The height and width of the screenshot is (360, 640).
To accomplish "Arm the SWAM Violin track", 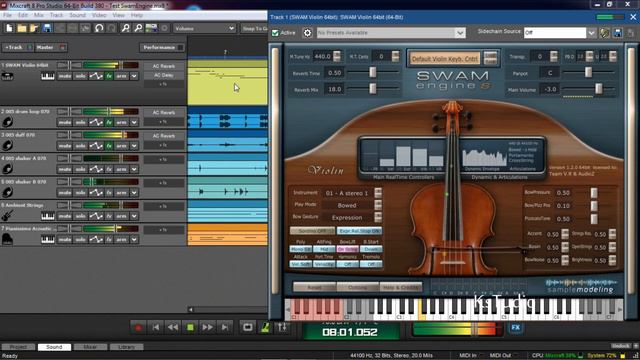I will (x=121, y=76).
